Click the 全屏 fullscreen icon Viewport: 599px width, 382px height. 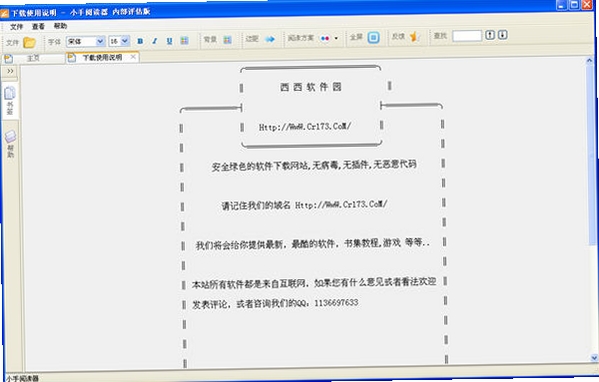coord(374,37)
